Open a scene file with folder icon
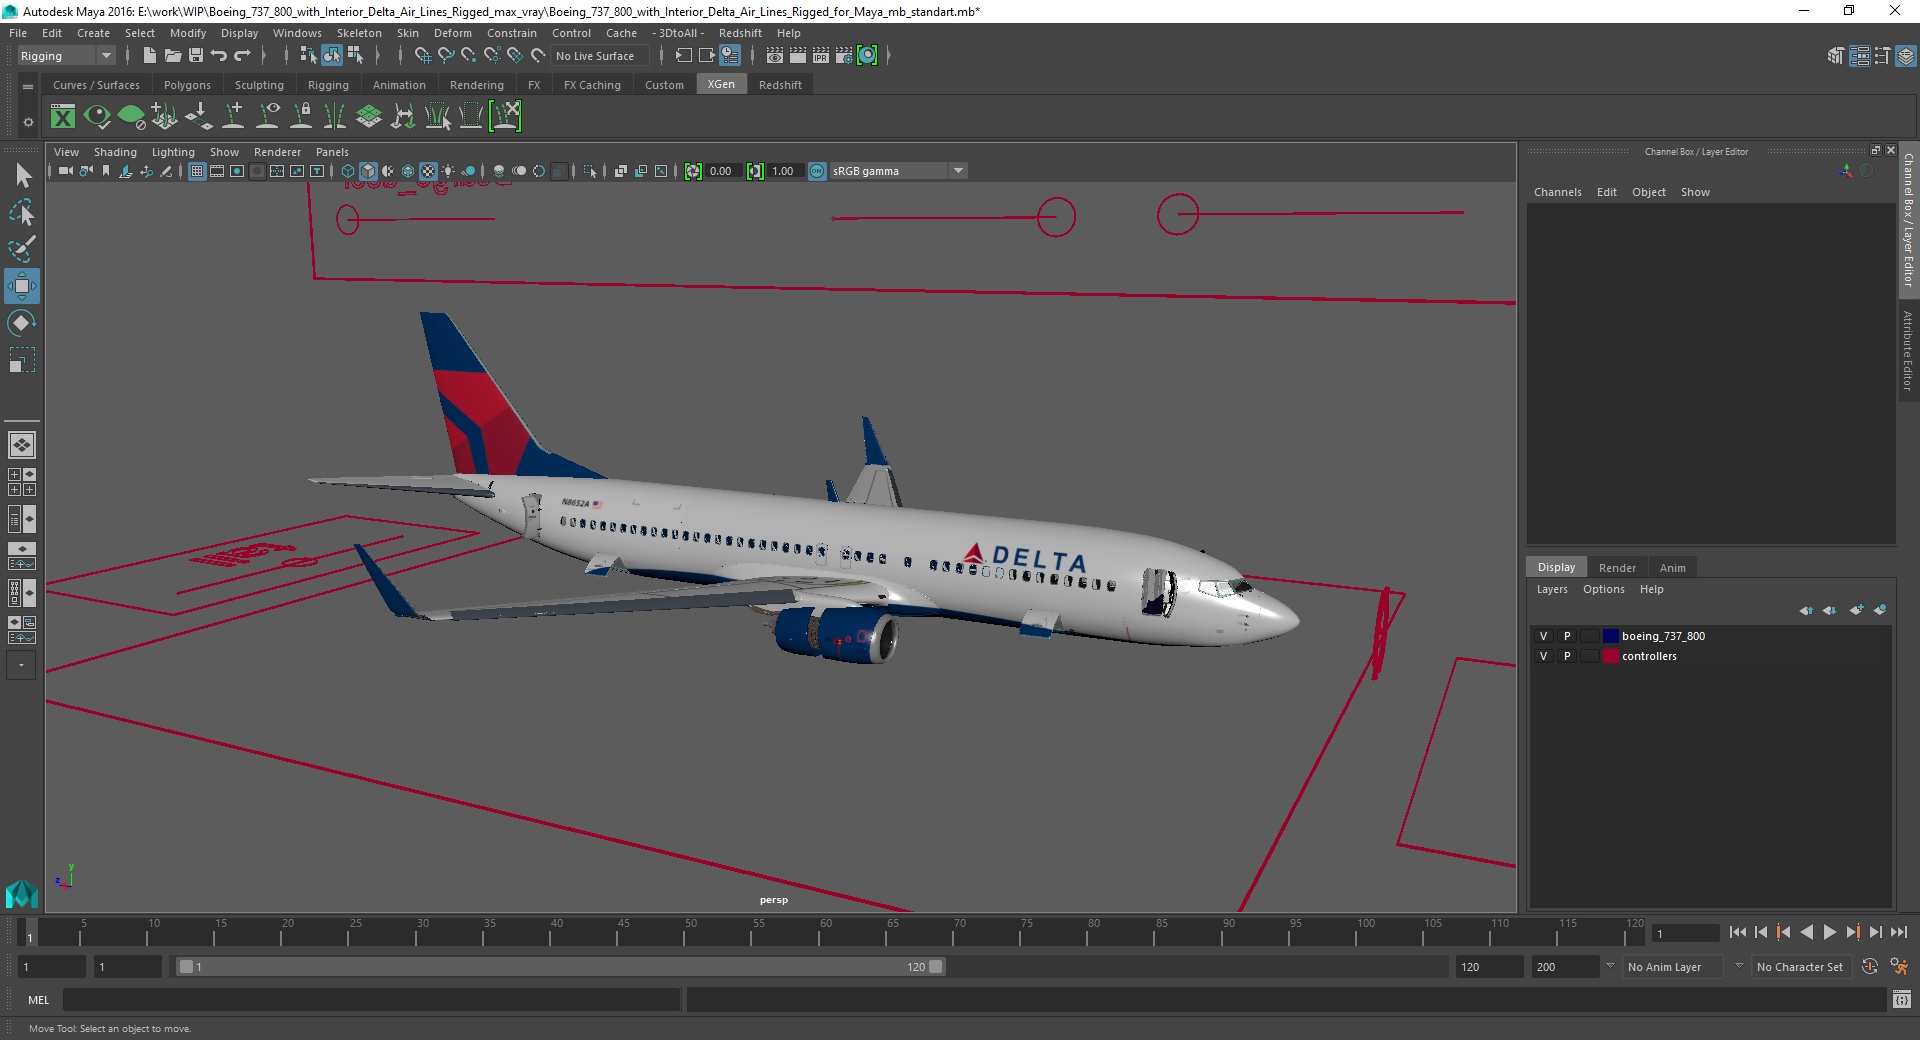This screenshot has height=1040, width=1920. (172, 56)
